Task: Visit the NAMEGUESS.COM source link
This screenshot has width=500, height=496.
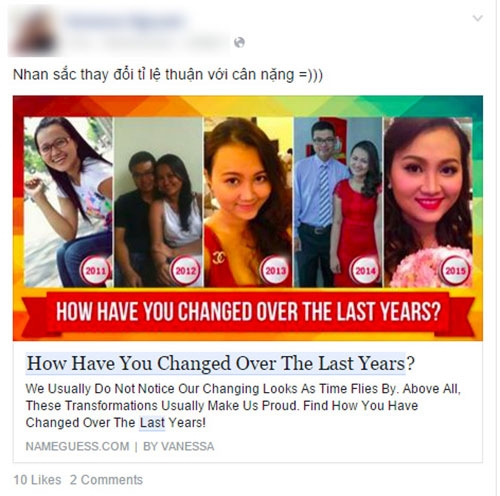Action: [x=77, y=446]
